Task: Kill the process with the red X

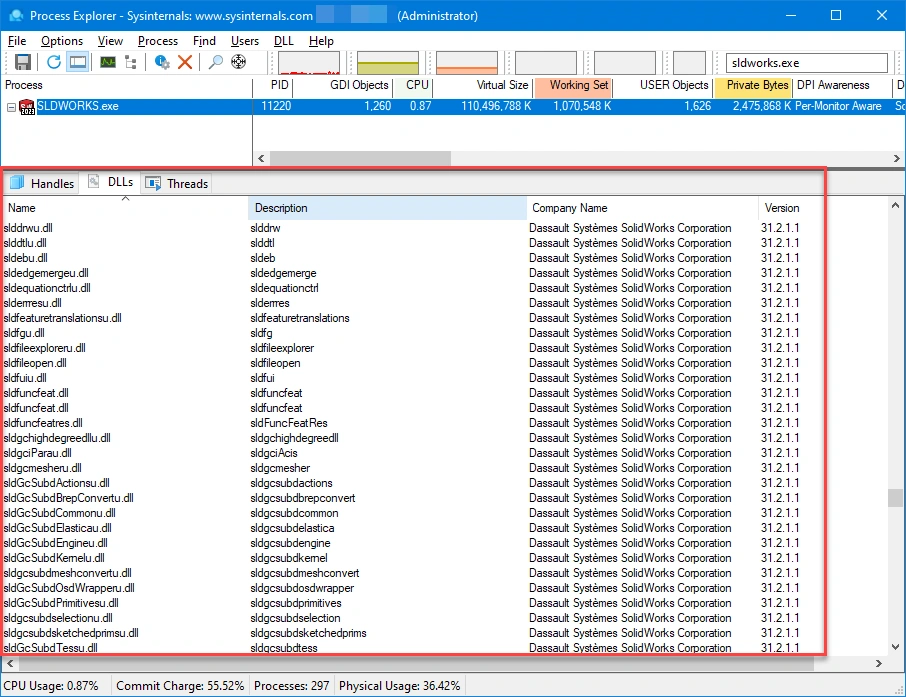Action: tap(185, 62)
